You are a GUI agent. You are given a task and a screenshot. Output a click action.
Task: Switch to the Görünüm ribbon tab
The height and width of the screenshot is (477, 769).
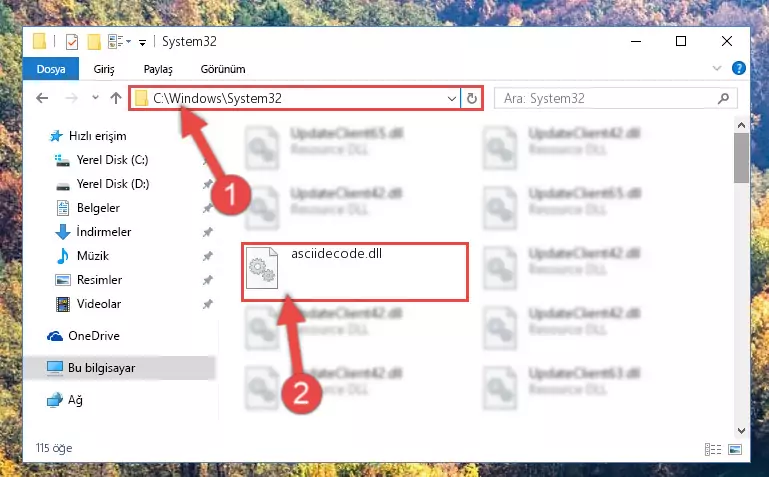(x=223, y=69)
